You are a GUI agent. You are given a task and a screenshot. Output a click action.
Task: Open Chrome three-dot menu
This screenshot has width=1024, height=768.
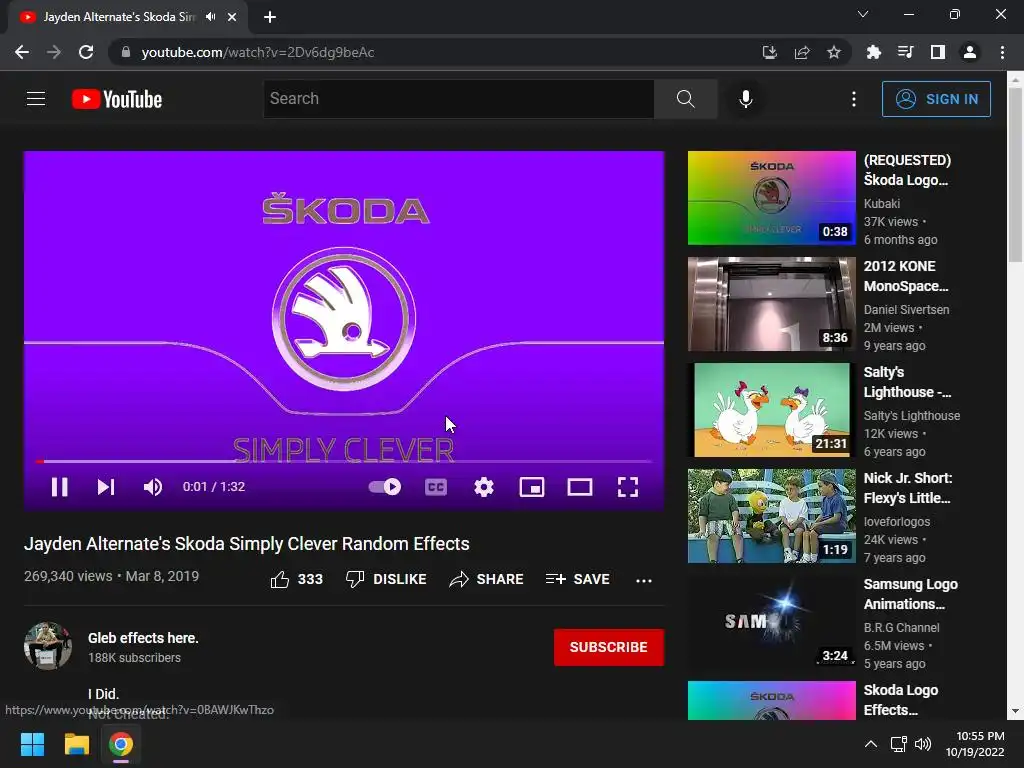(1002, 52)
